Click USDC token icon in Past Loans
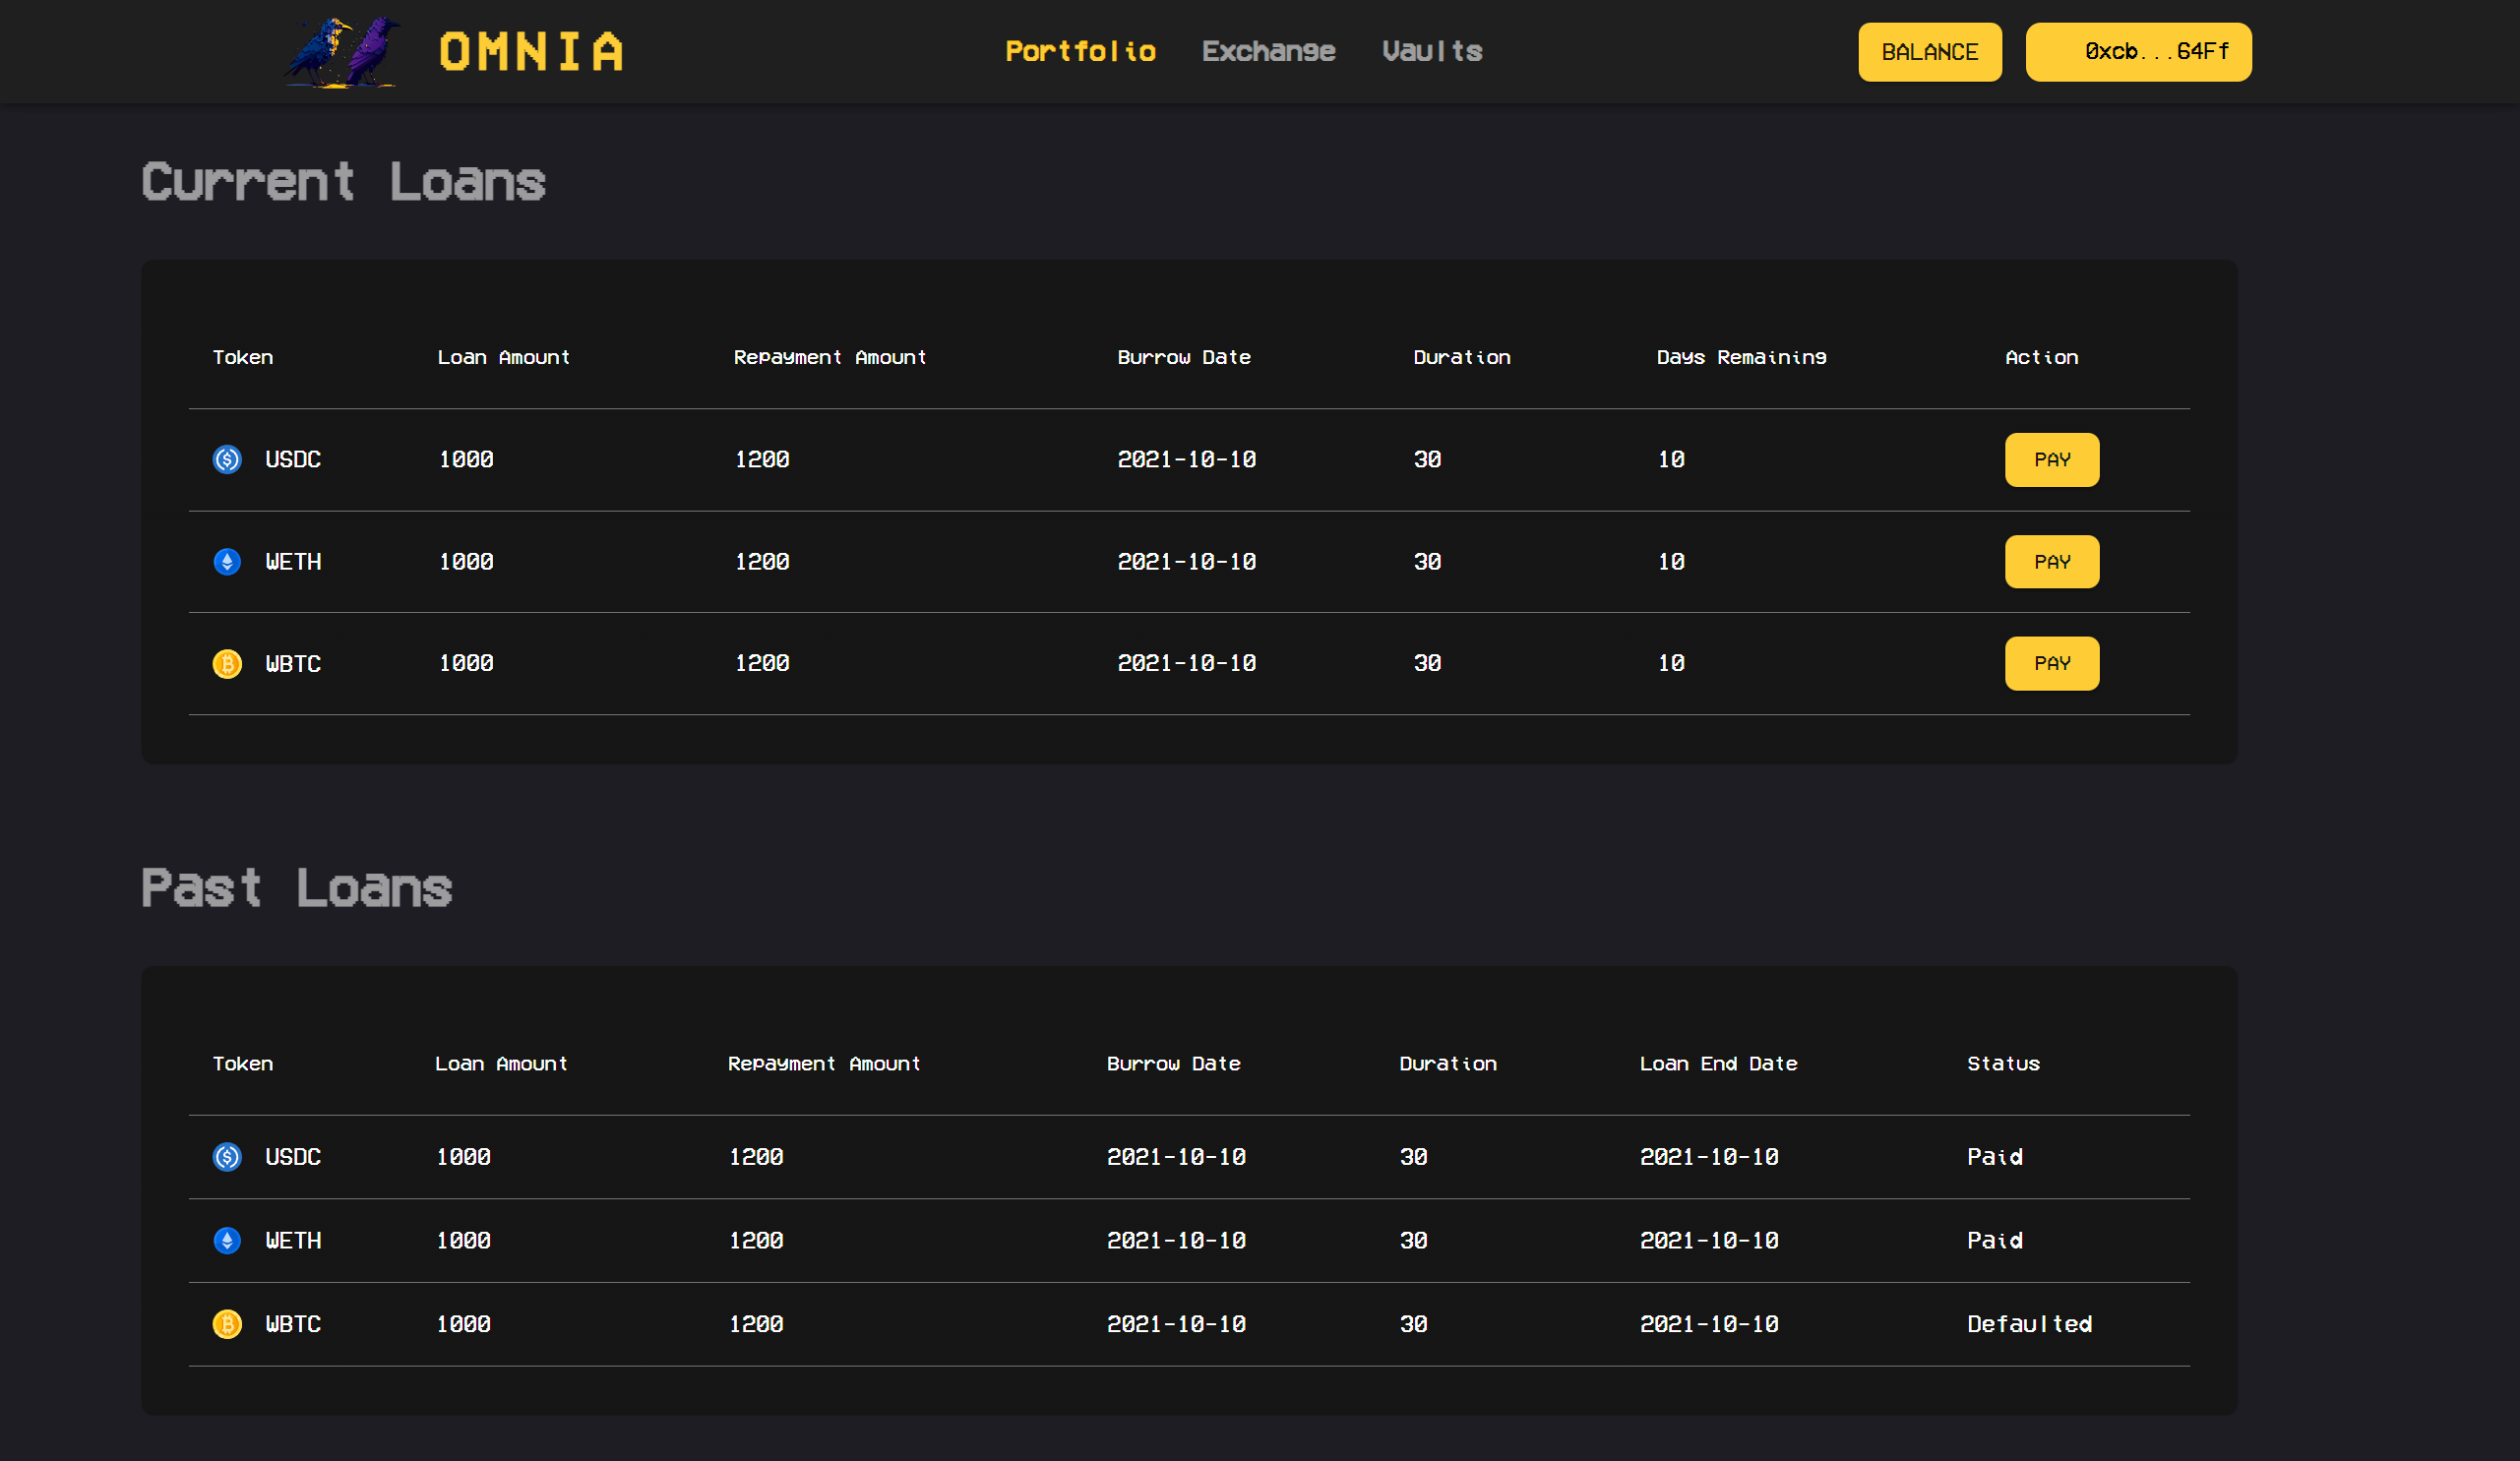2520x1461 pixels. pyautogui.click(x=227, y=1157)
